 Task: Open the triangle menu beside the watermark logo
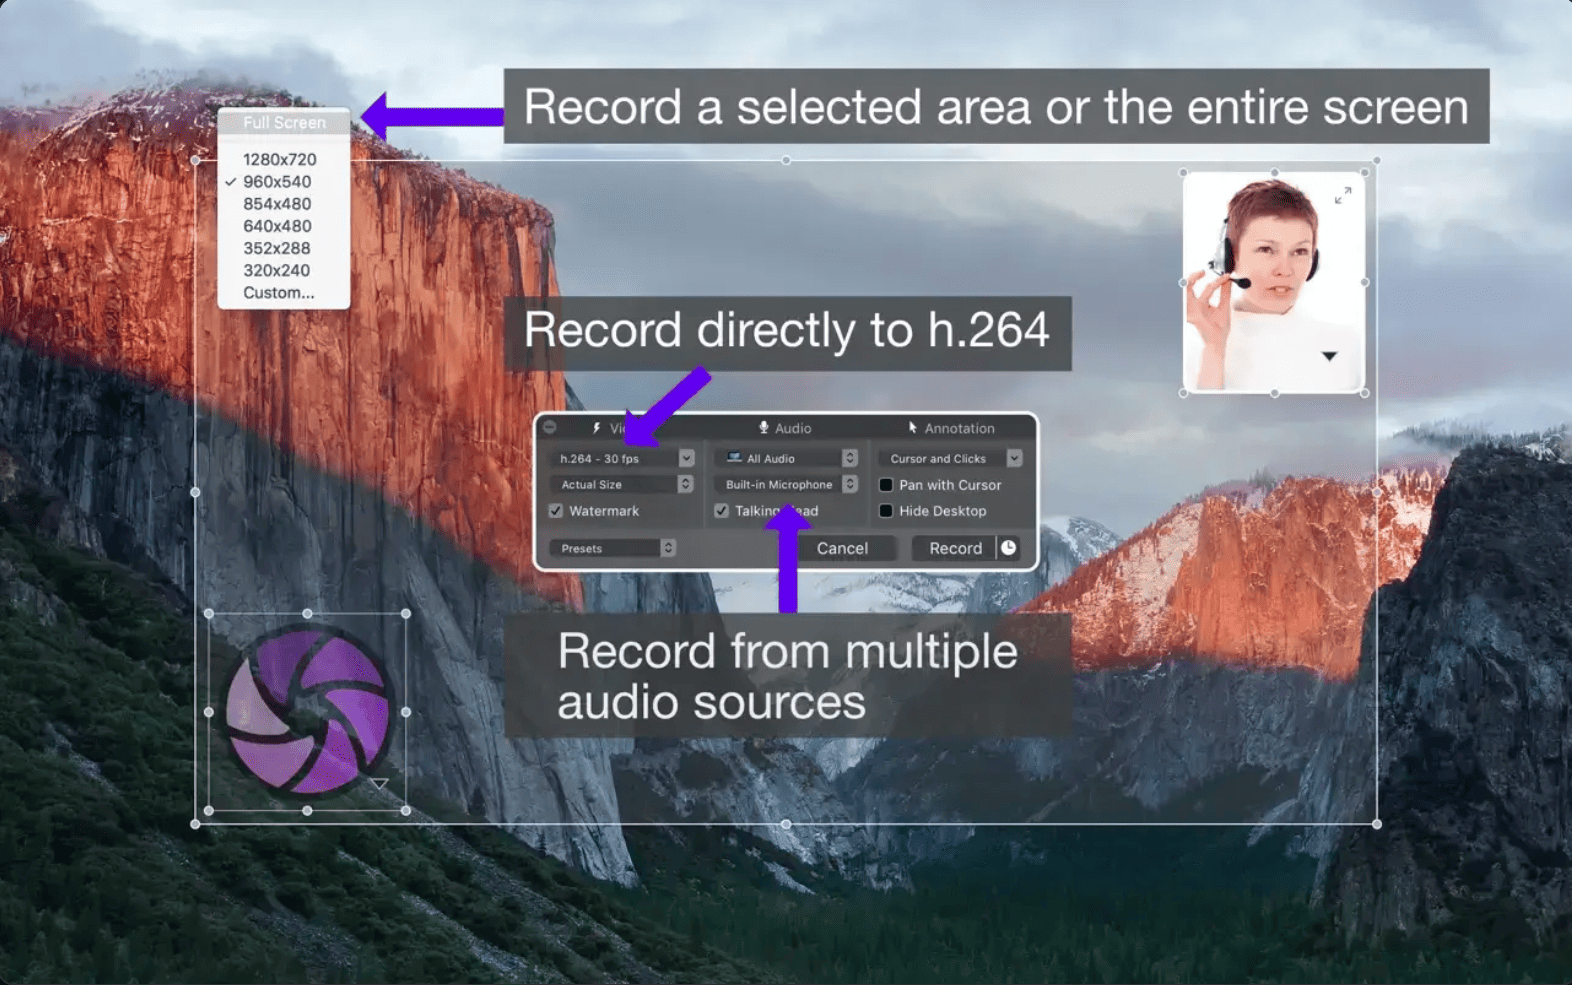coord(380,784)
